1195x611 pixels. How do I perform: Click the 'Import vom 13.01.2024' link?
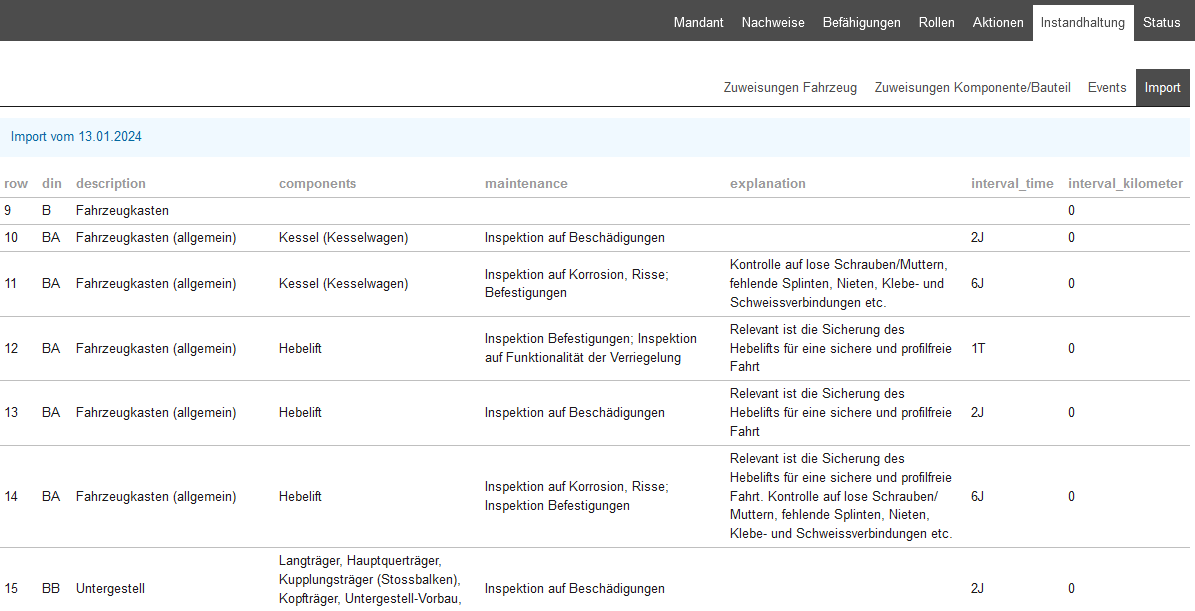76,137
